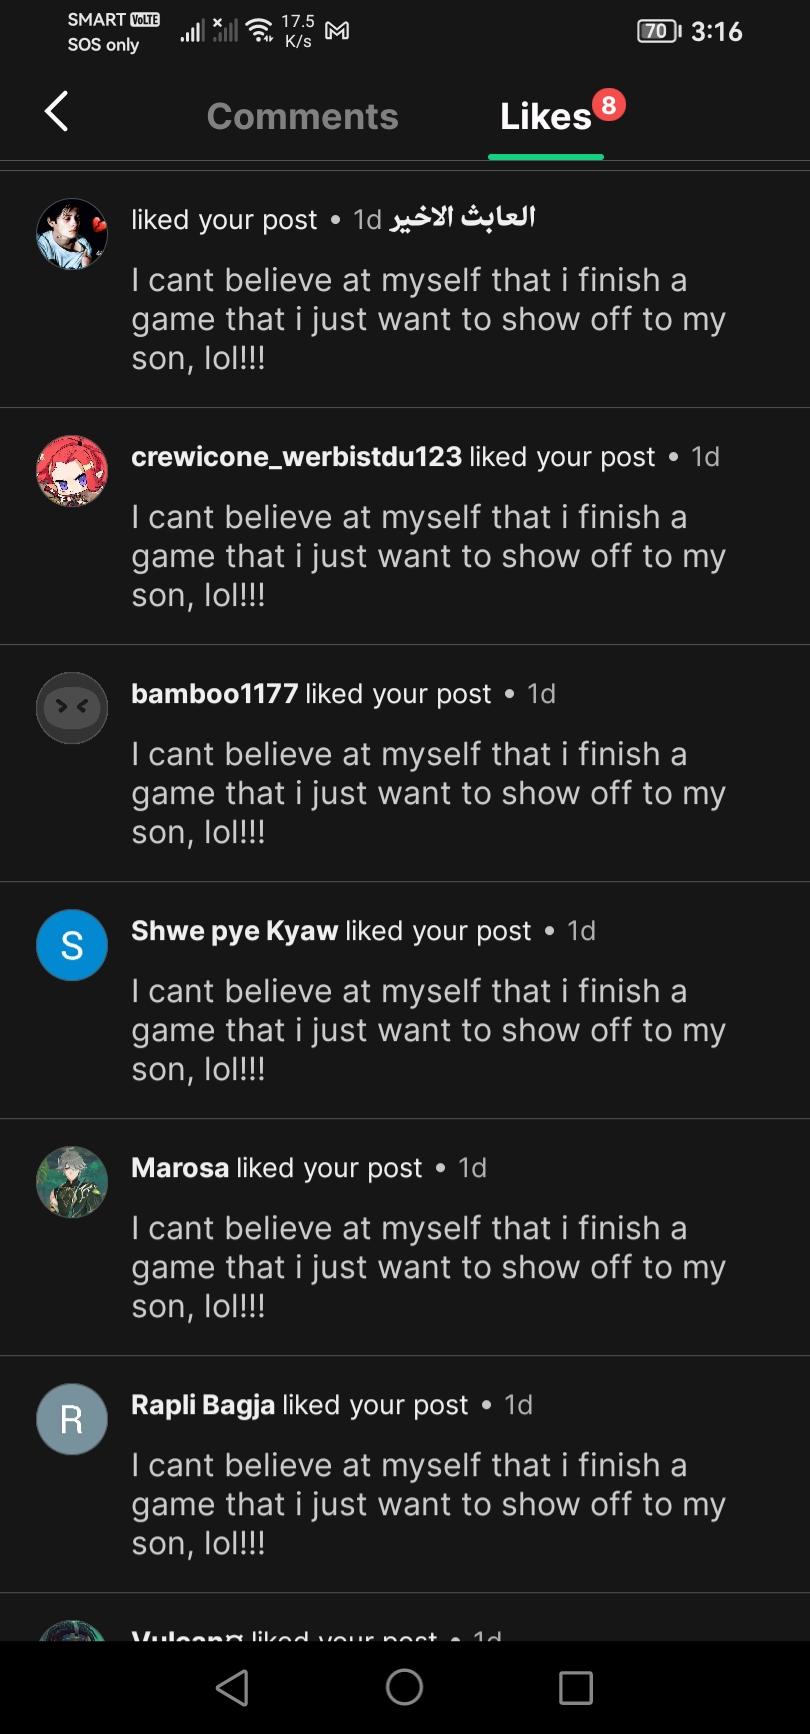Select the Likes tab
The height and width of the screenshot is (1734, 810).
[x=545, y=117]
